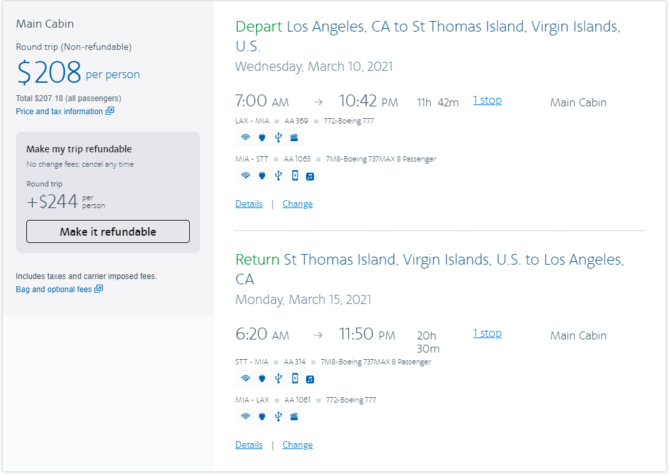
Task: Click USB icon for MIA-LAX flight AA 1061
Action: point(278,417)
